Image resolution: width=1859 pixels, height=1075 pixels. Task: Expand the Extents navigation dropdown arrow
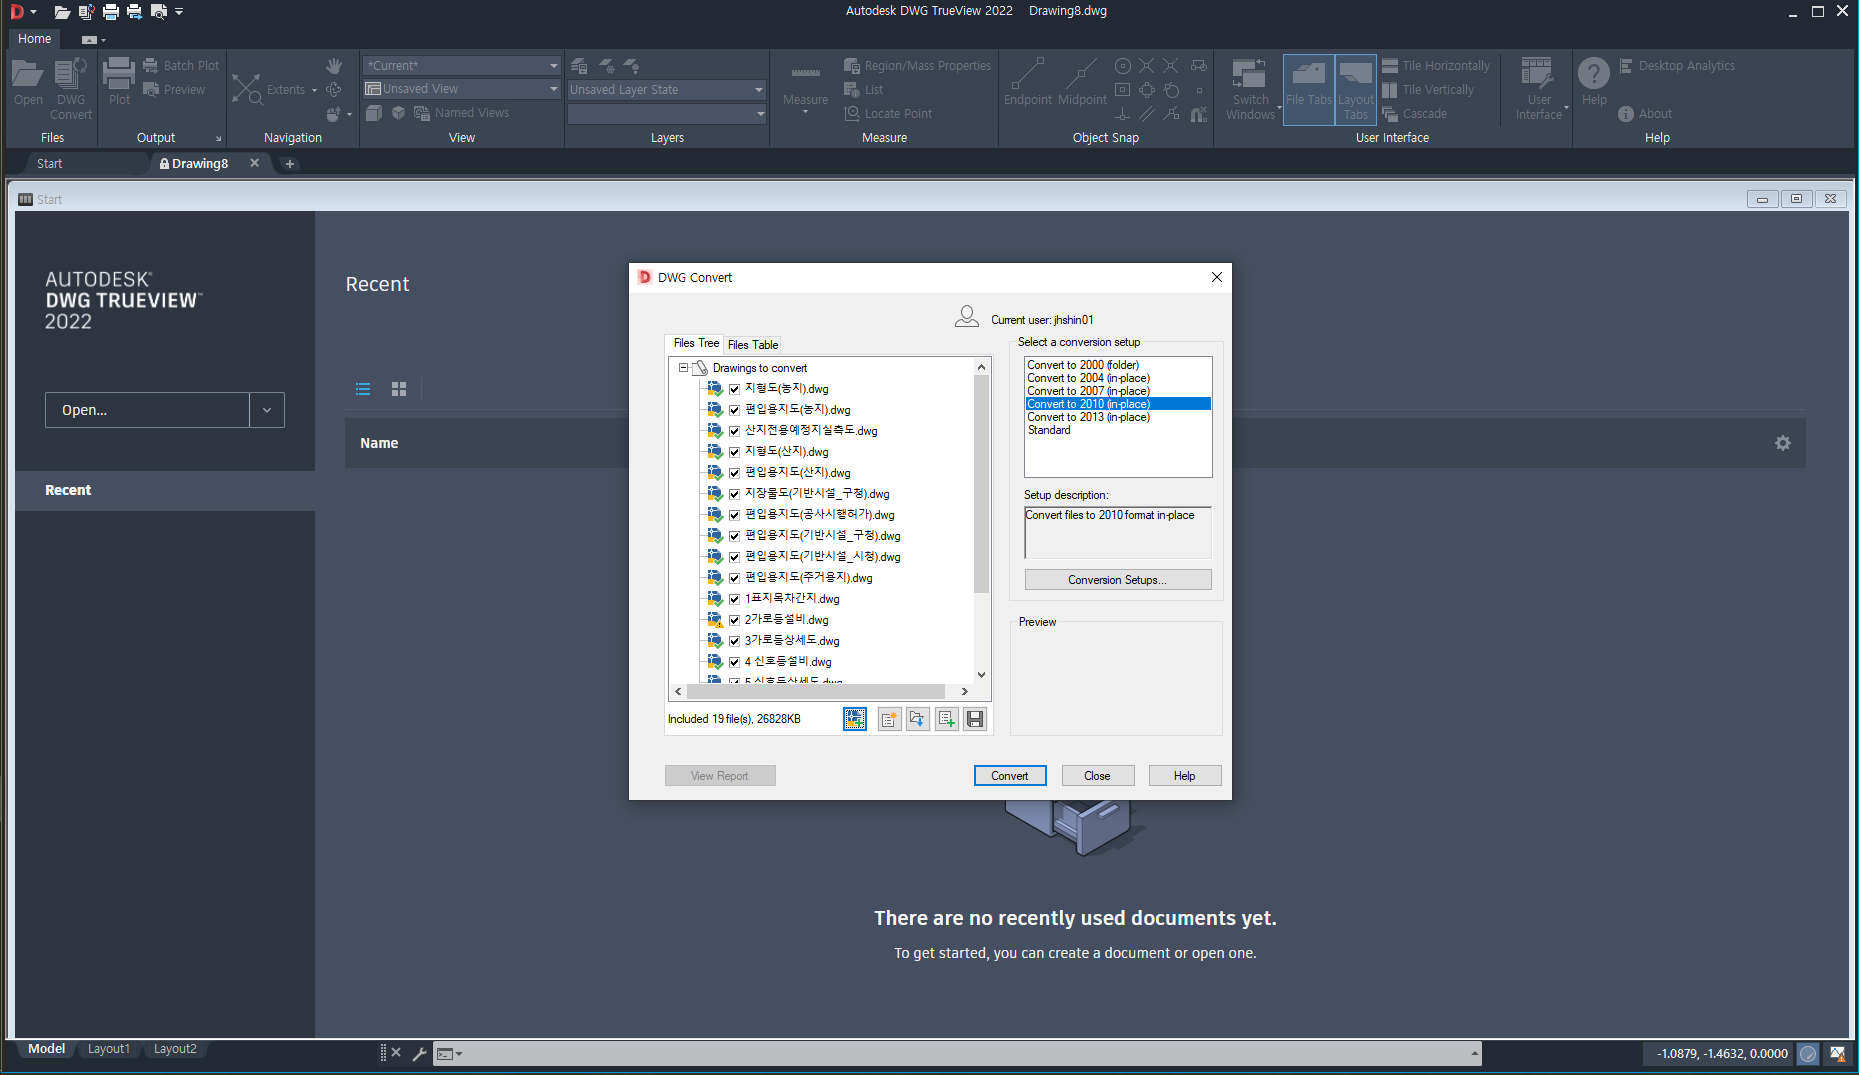point(314,90)
